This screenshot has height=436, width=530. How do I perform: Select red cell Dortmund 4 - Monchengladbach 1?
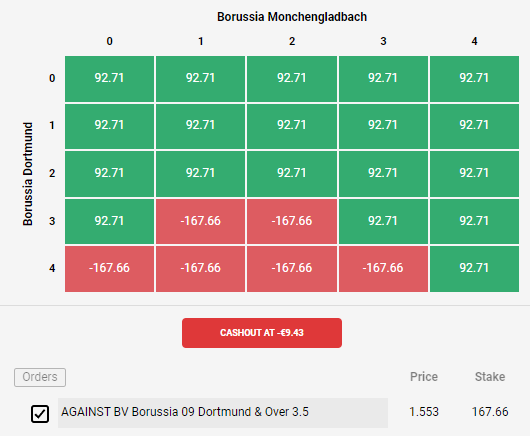(200, 269)
